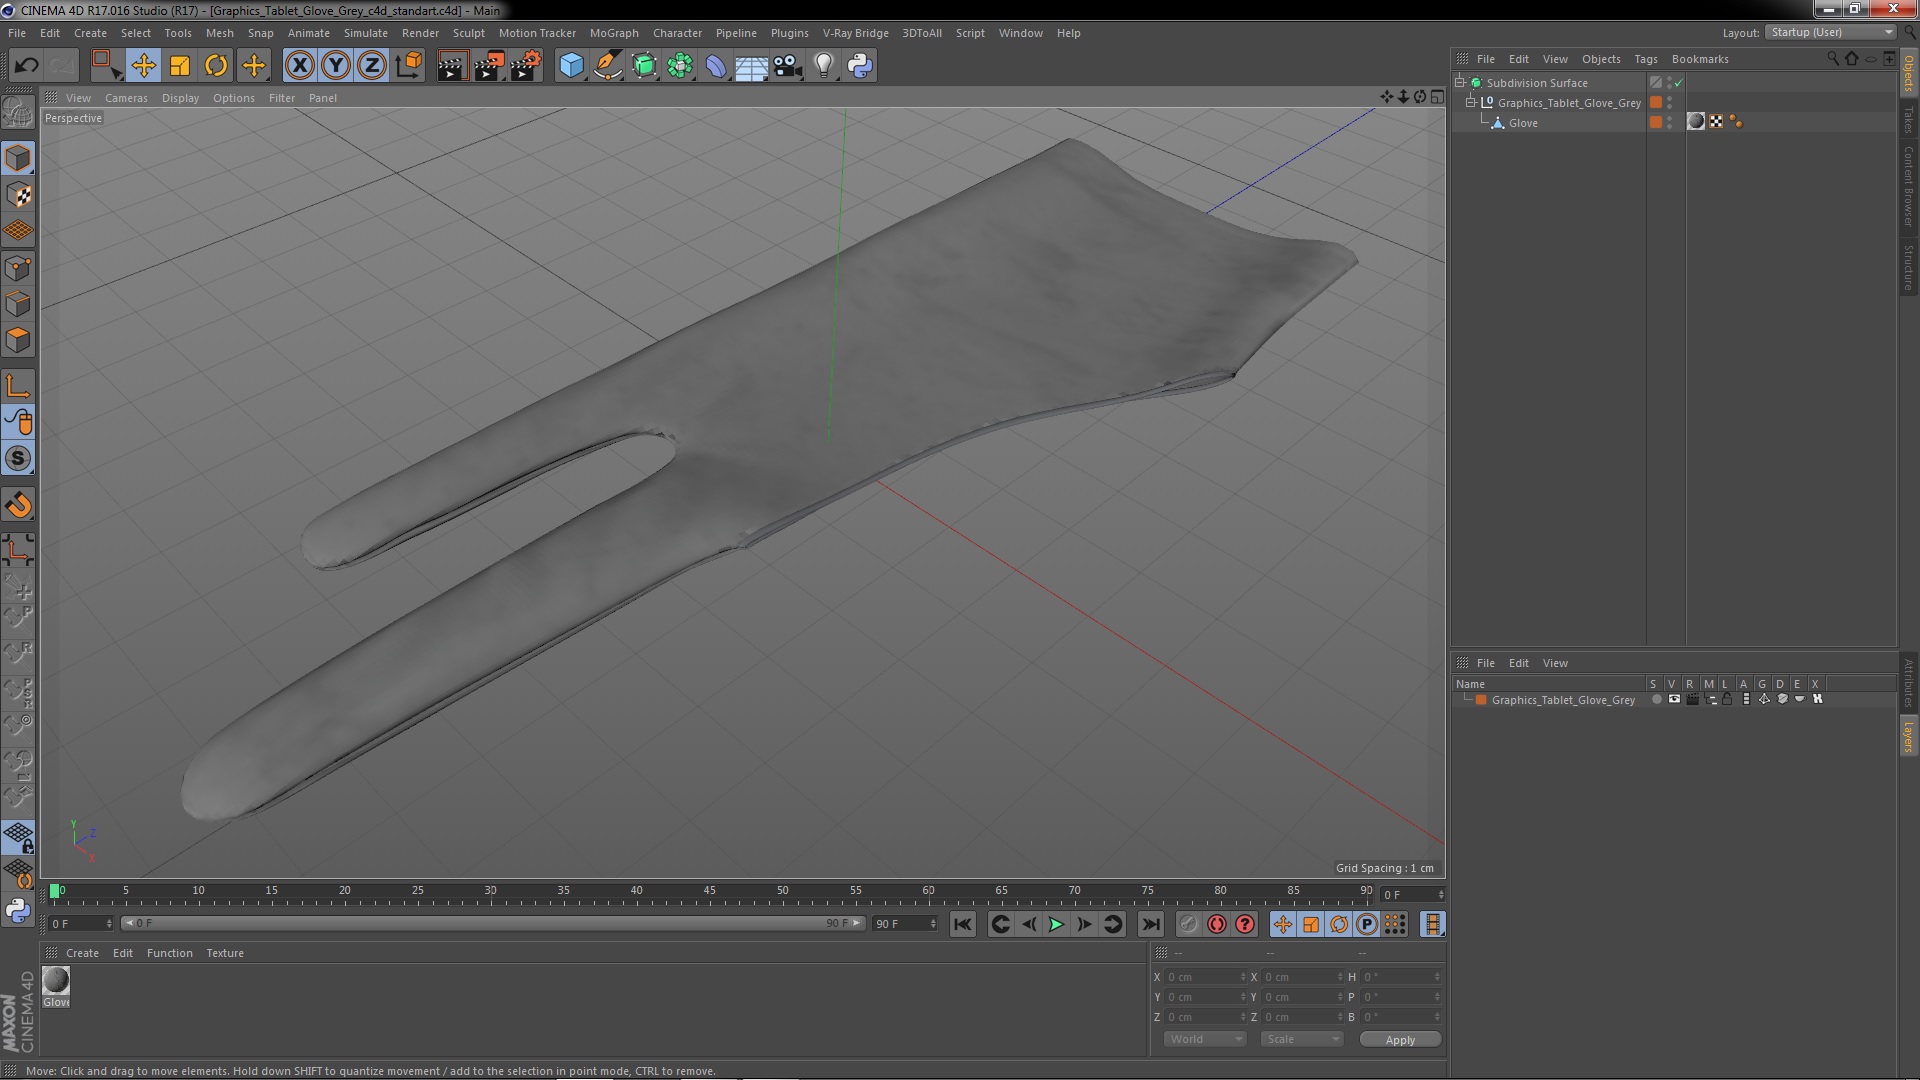Click the Undo arrow icon

coord(26,66)
